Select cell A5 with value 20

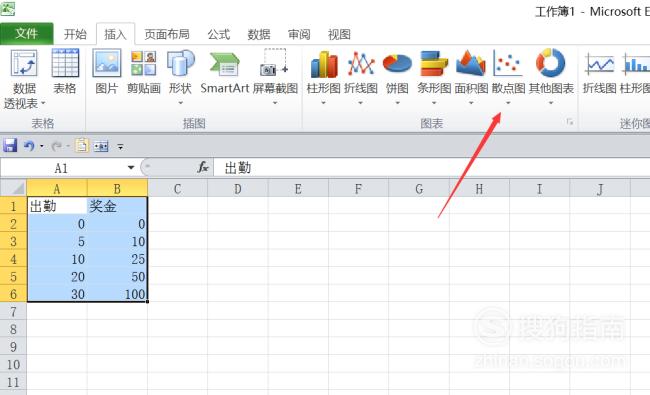[57, 276]
